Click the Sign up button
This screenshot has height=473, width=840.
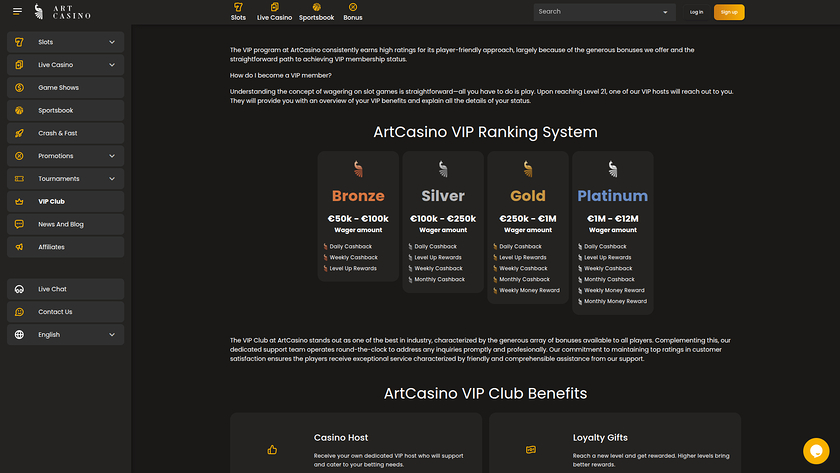point(729,12)
